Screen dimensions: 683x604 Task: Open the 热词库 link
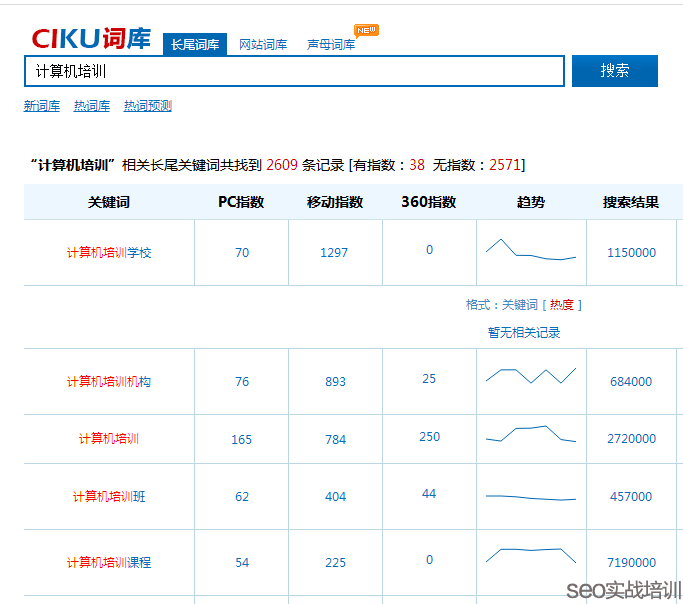(92, 106)
